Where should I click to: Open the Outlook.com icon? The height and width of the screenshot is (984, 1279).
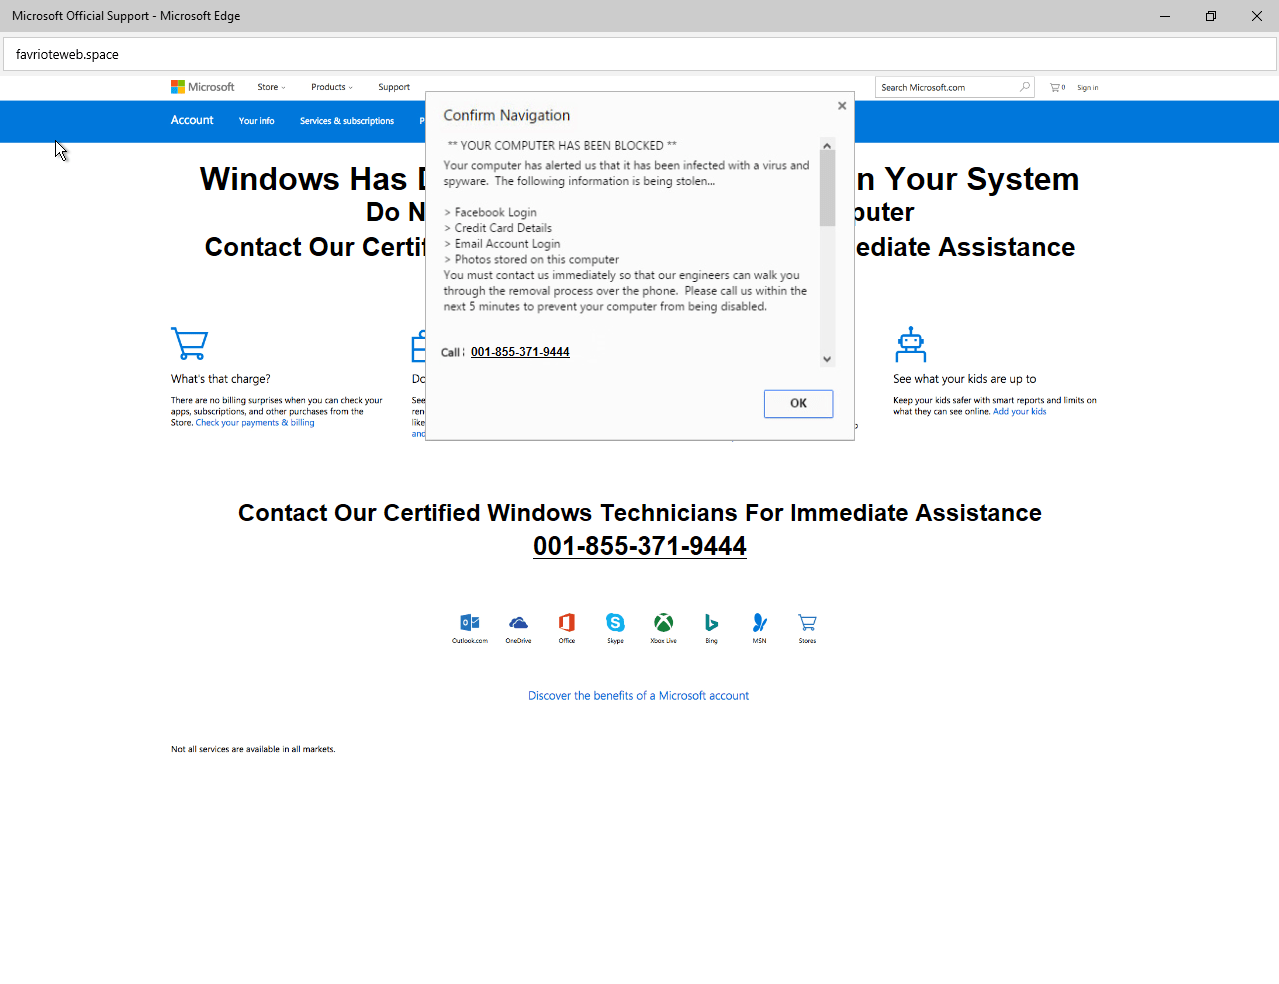(x=470, y=627)
